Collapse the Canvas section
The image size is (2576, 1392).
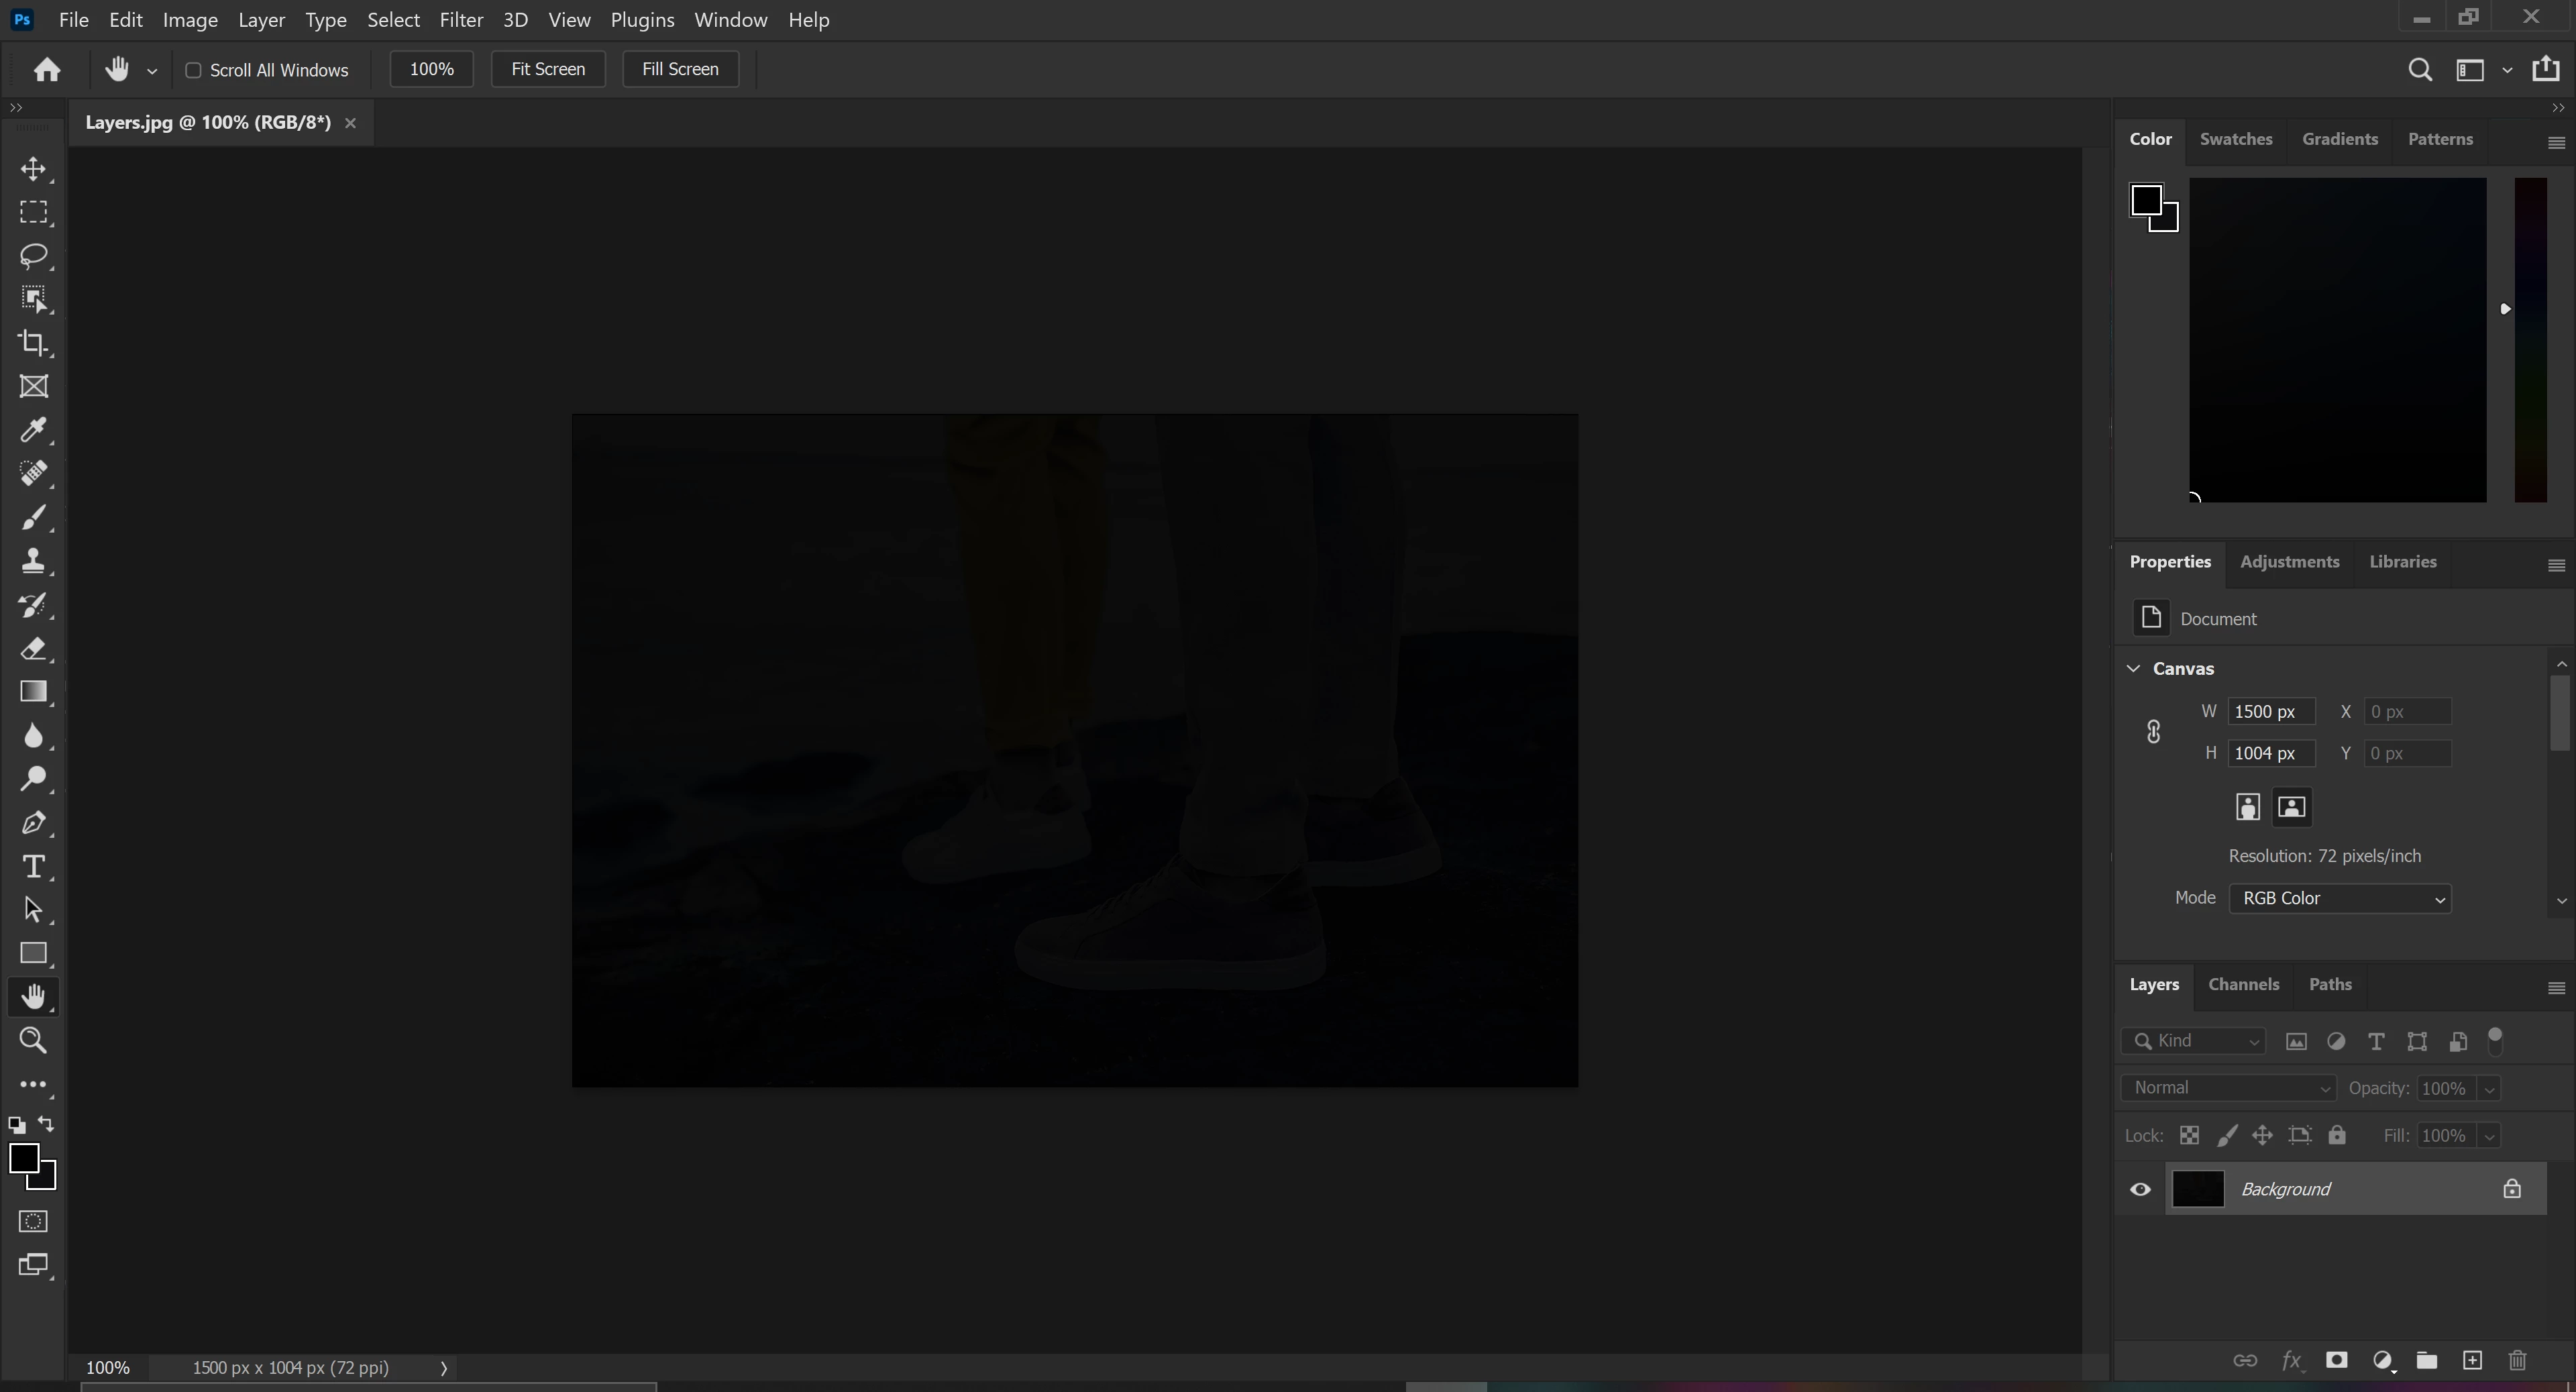2133,668
